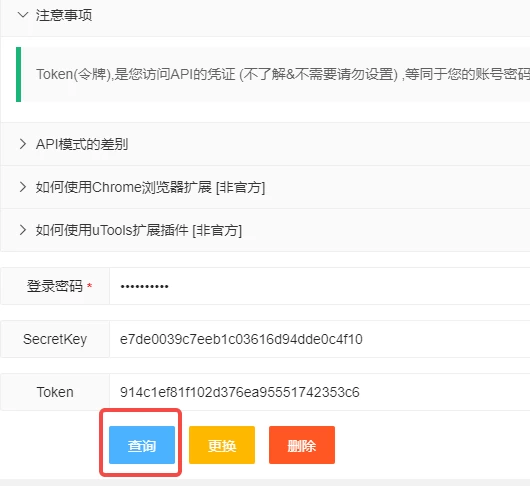This screenshot has height=486, width=530.
Task: Click the green accent bar of notice
Action: [19, 74]
